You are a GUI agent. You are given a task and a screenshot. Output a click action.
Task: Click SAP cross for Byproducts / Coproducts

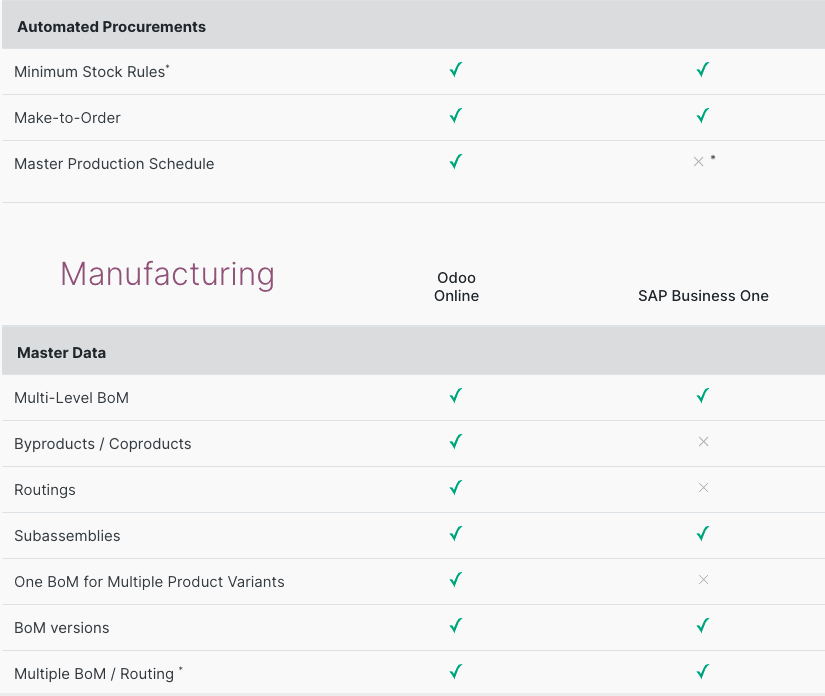click(x=703, y=442)
